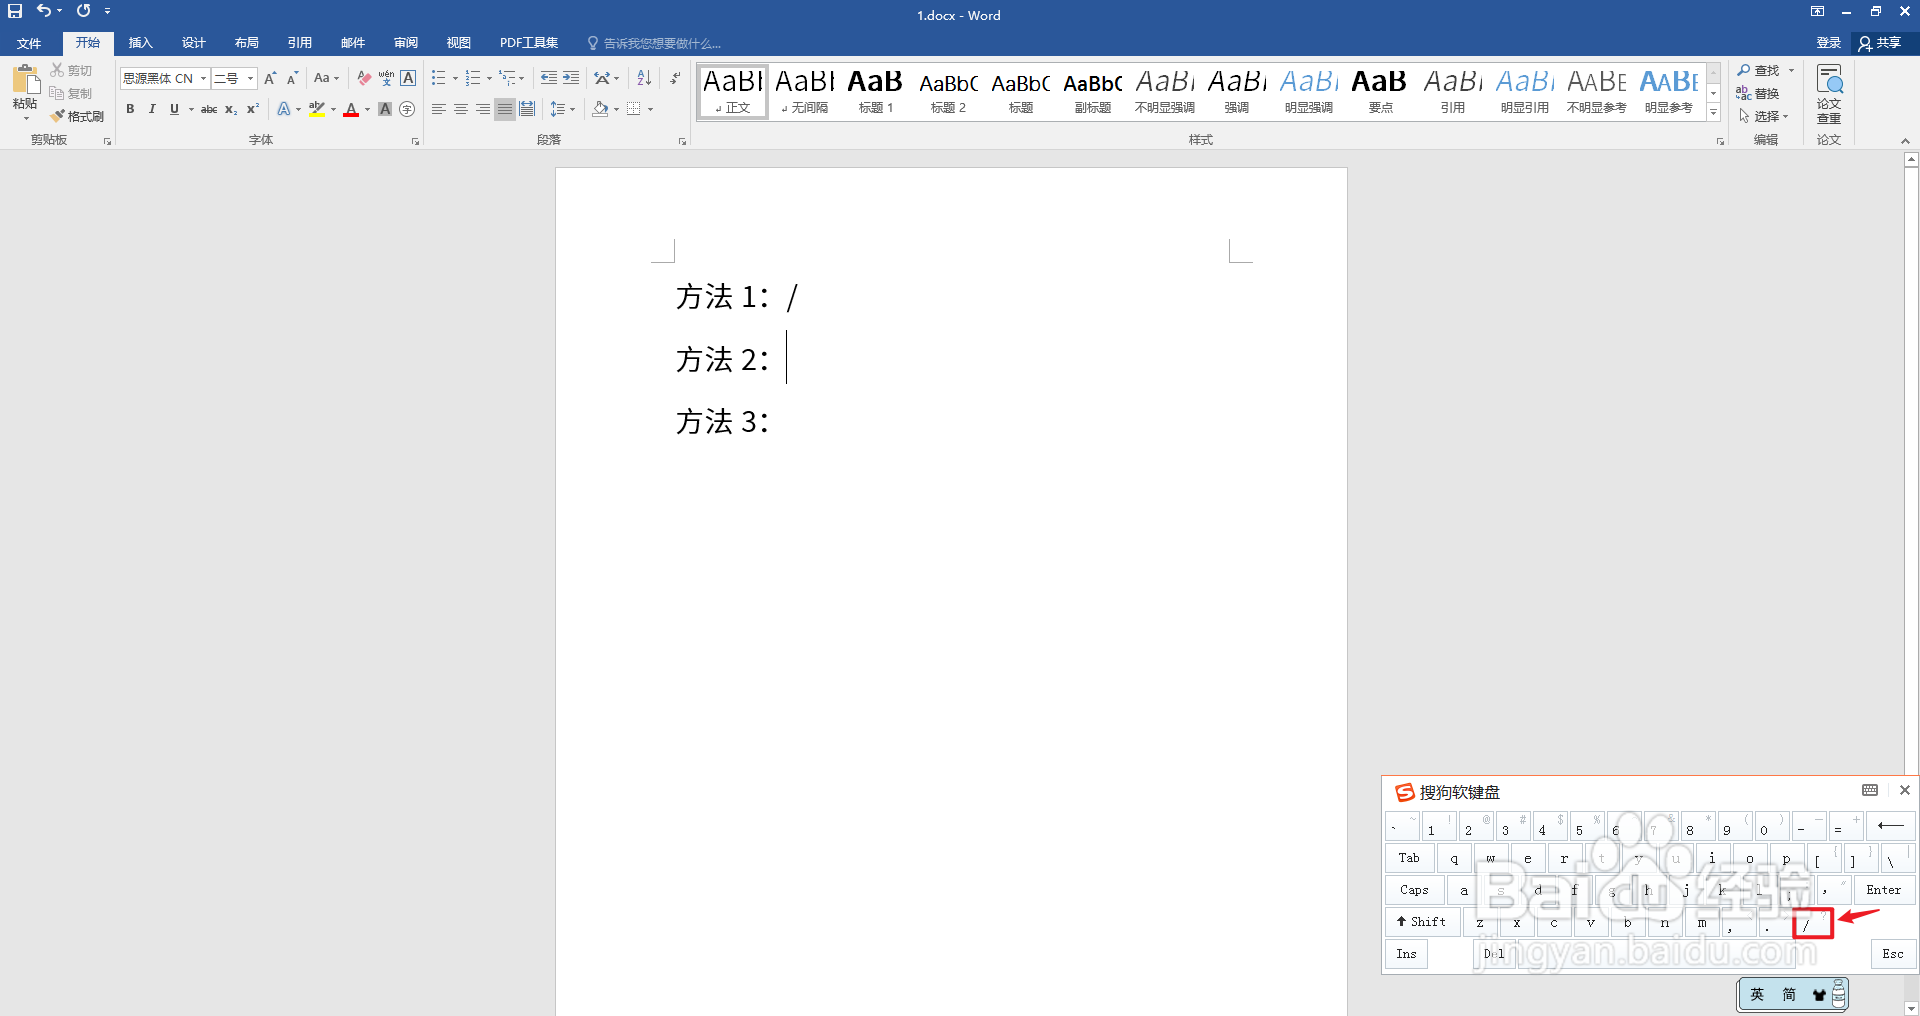Screen dimensions: 1920x1016
Task: Click the Share (共享) button
Action: (1880, 43)
